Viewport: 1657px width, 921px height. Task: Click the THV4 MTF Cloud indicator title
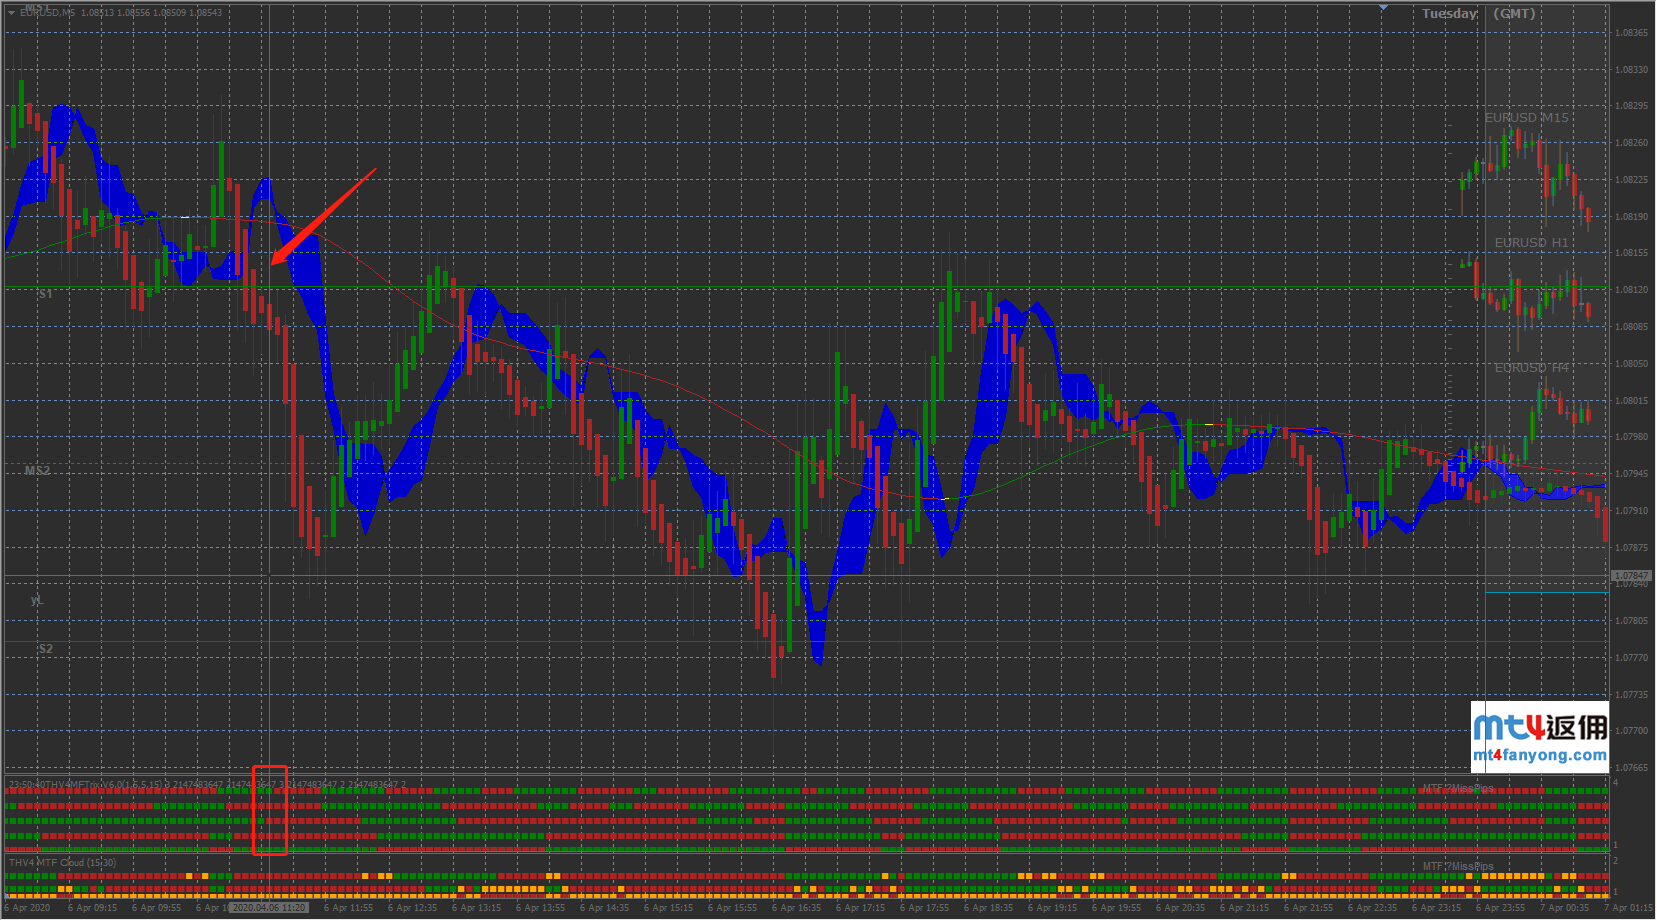click(x=62, y=863)
